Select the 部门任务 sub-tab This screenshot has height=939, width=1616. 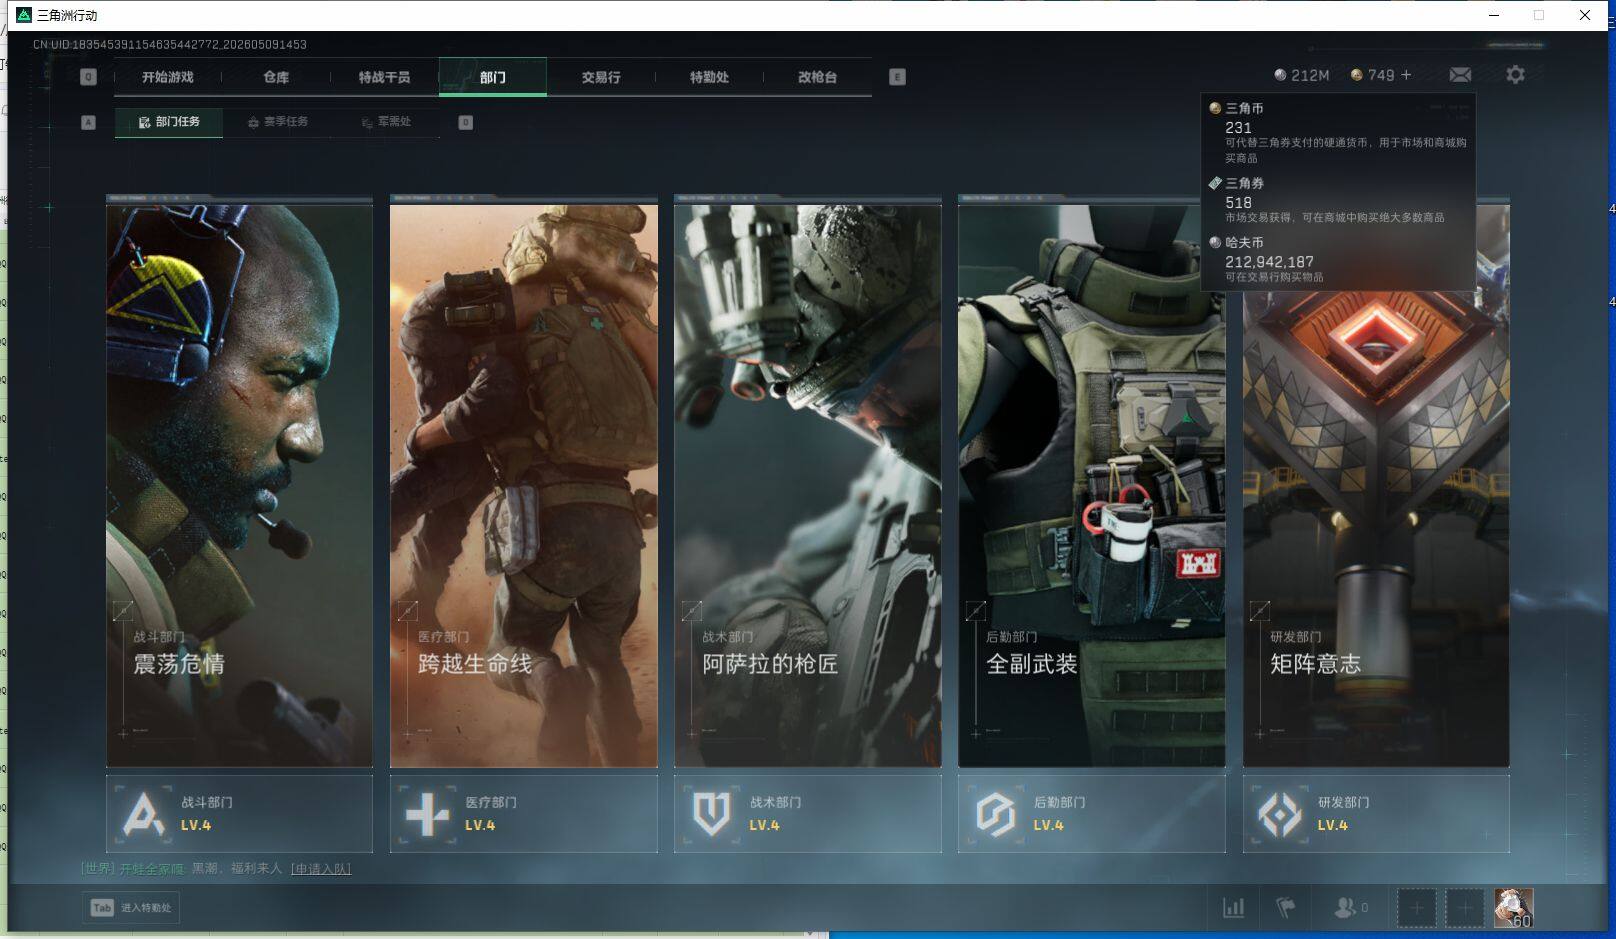click(x=169, y=122)
